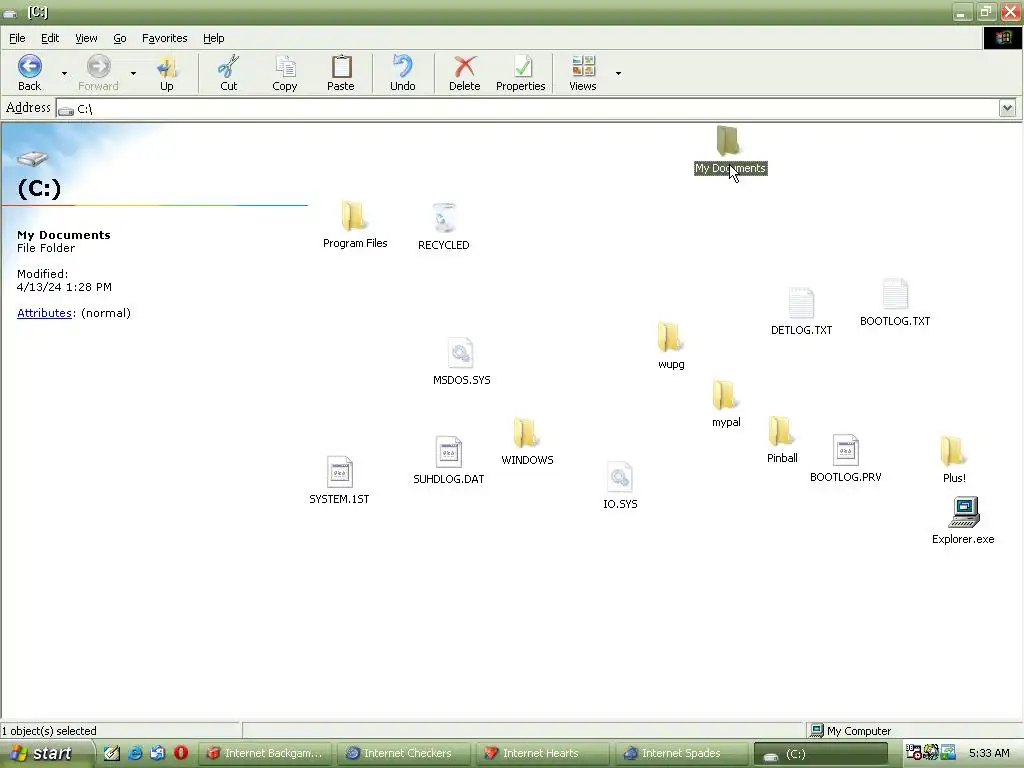The height and width of the screenshot is (768, 1024).
Task: Go back with the Back arrow button
Action: [x=29, y=72]
